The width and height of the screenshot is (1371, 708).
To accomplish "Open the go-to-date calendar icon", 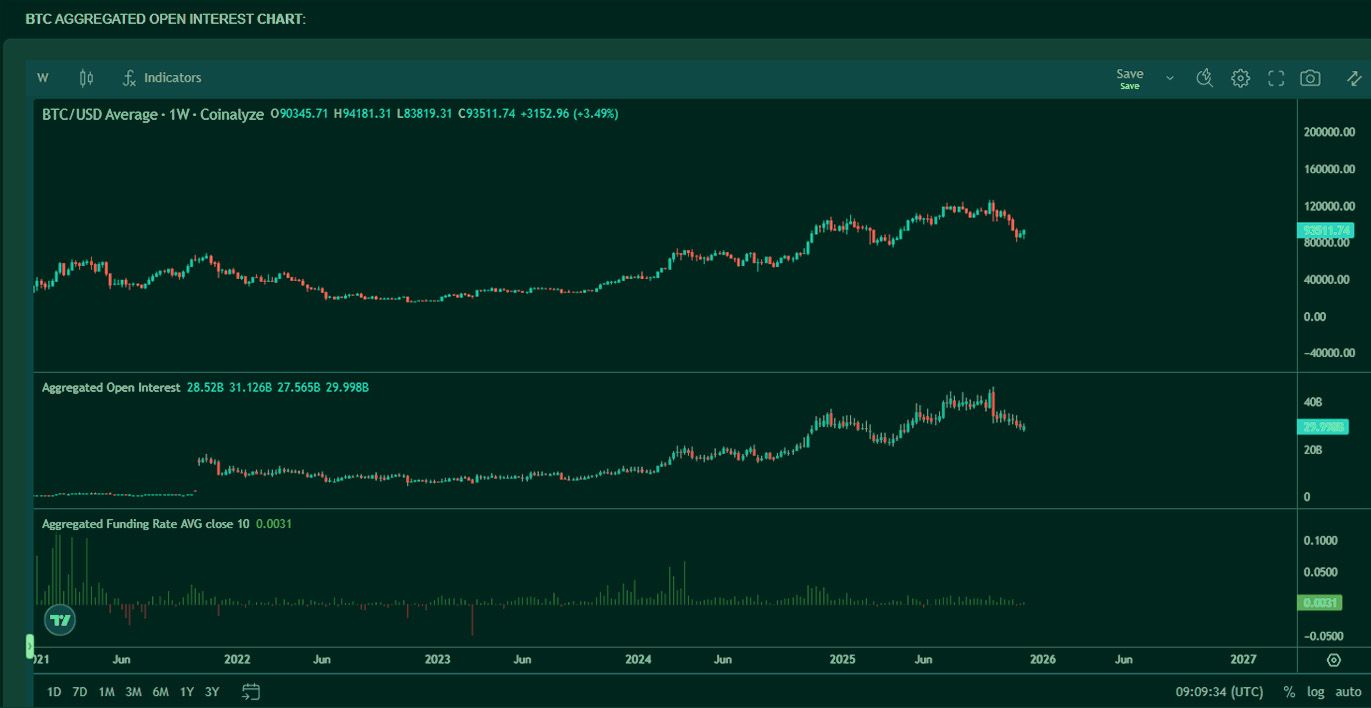I will (251, 691).
